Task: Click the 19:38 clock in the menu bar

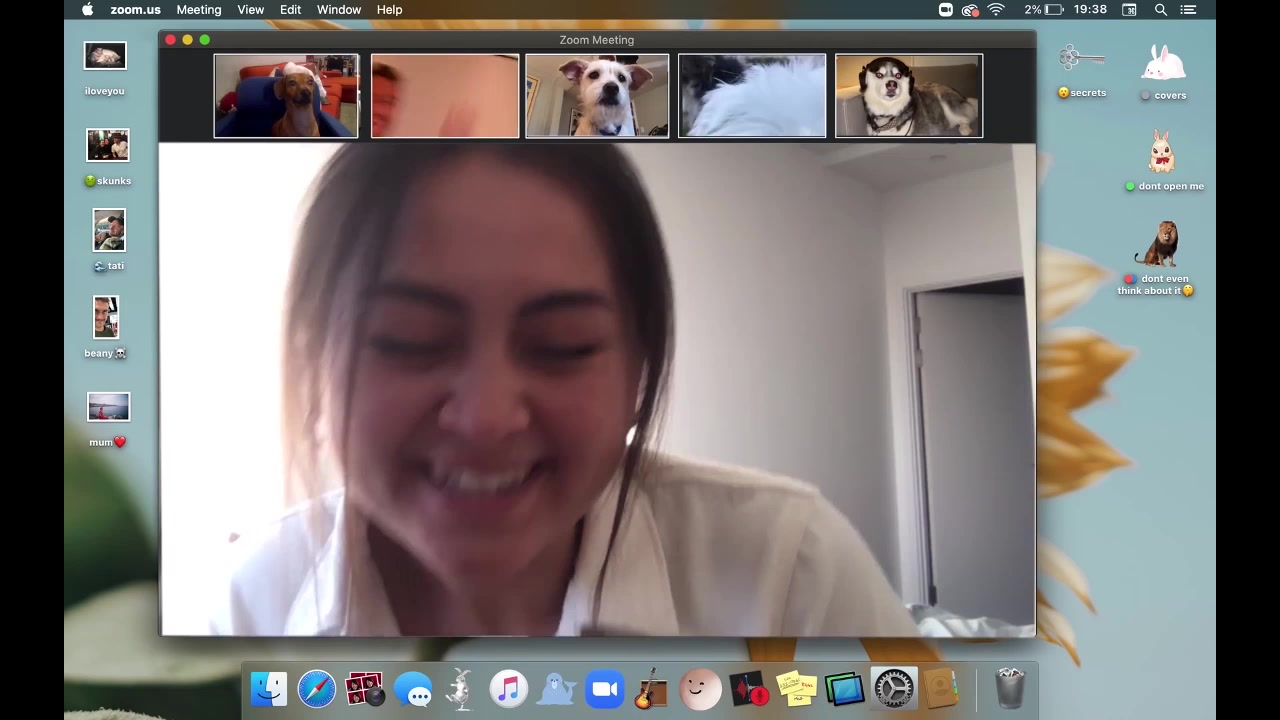Action: pyautogui.click(x=1090, y=10)
